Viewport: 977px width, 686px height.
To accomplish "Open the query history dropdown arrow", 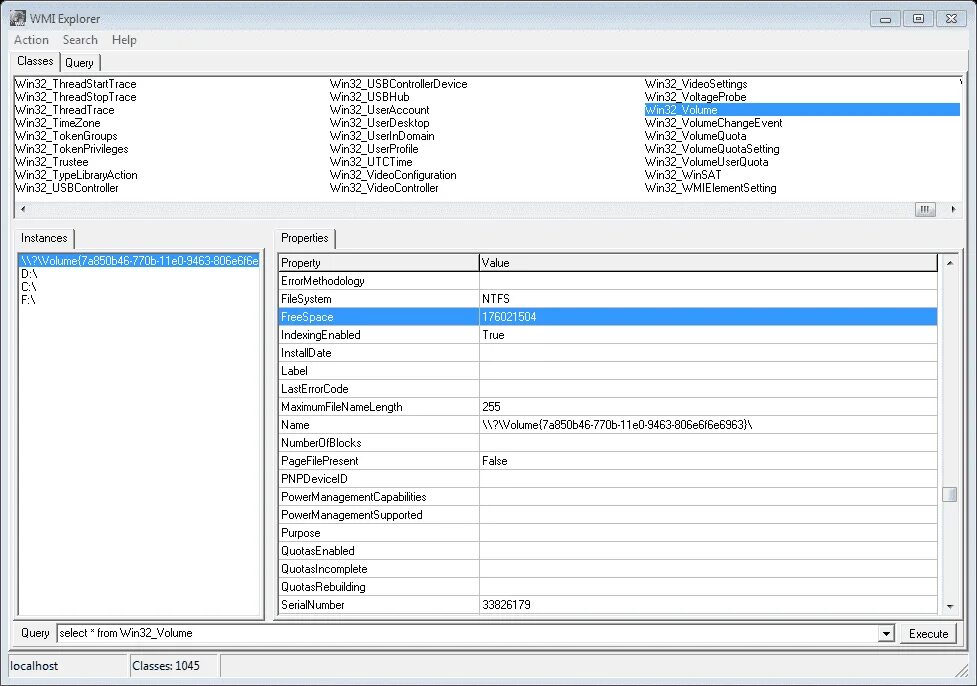I will 886,634.
